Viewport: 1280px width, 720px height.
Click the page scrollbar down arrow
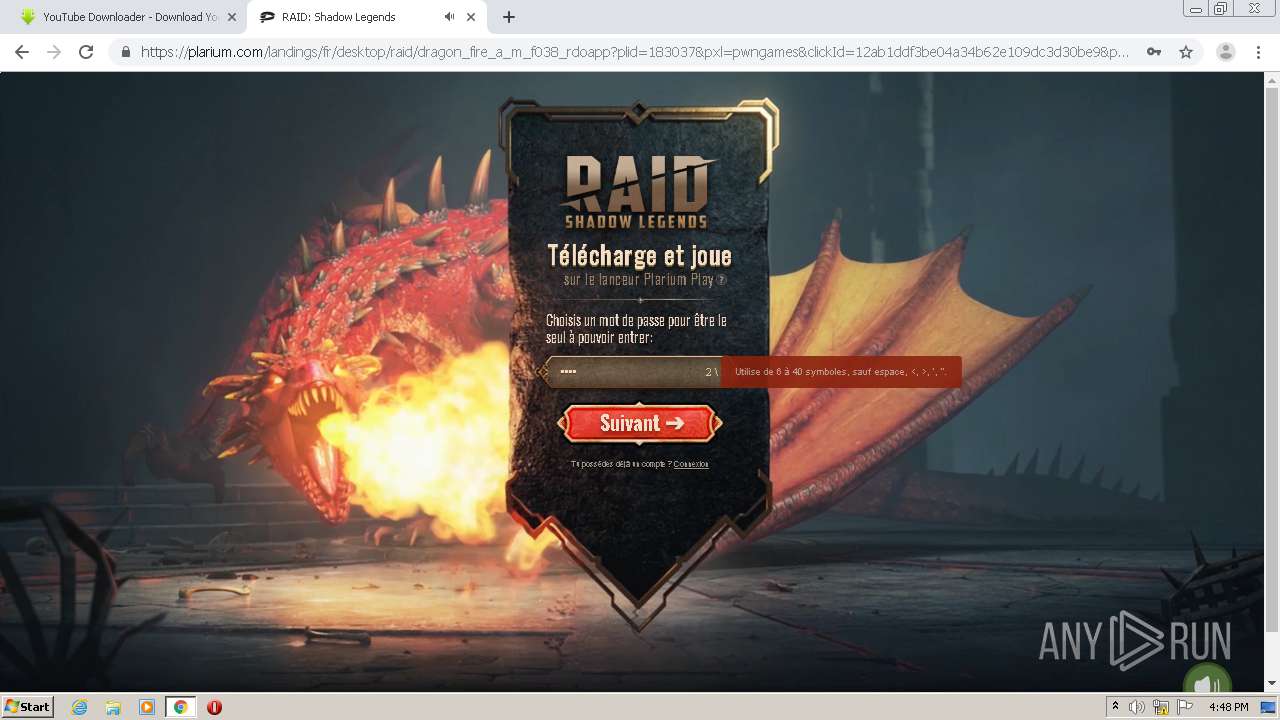click(x=1272, y=684)
